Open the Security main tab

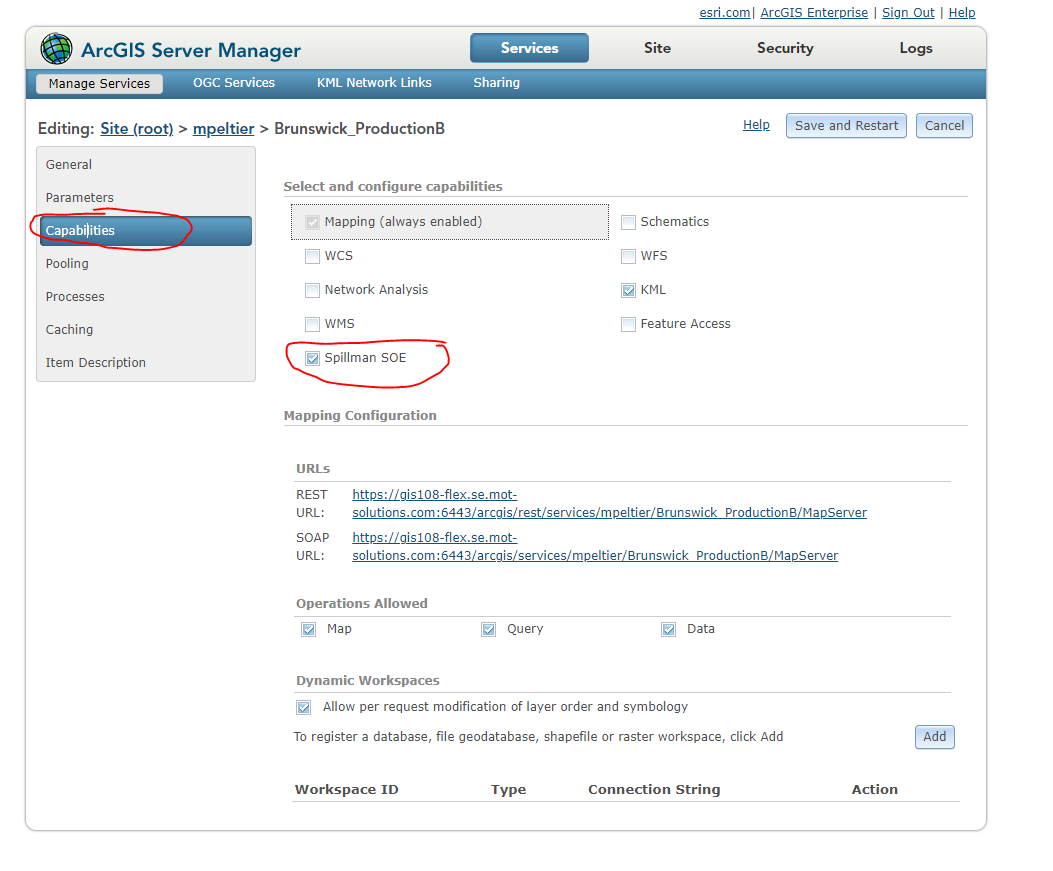785,48
